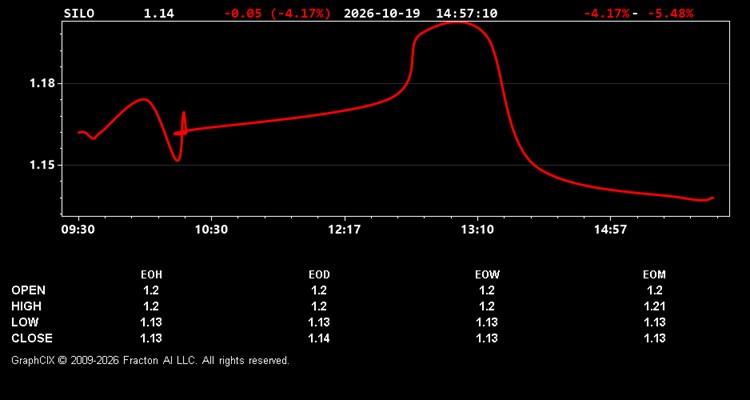Image resolution: width=750 pixels, height=400 pixels.
Task: Click the EOW column header
Action: pos(487,275)
